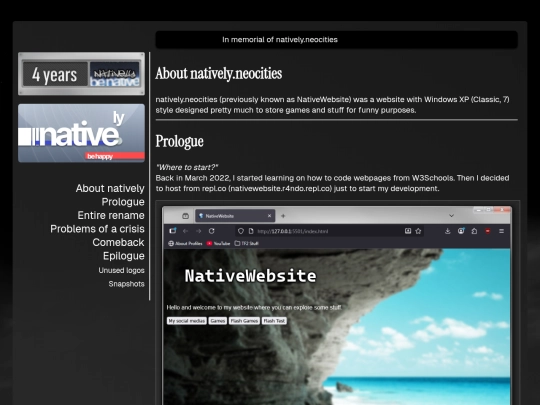Open the TF2 Stuff bookmarks folder
Viewport: 540px width, 405px height.
coord(246,243)
